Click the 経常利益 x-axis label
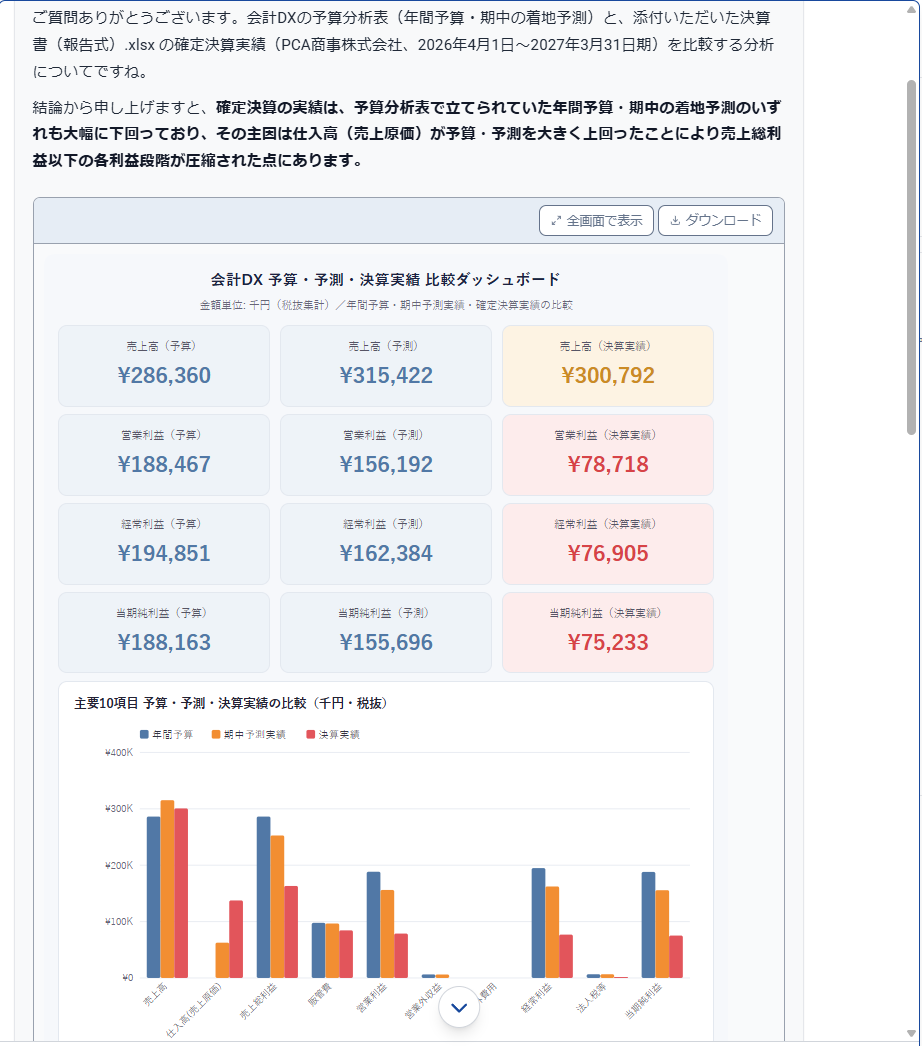Image resolution: width=922 pixels, height=1046 pixels. [x=536, y=997]
